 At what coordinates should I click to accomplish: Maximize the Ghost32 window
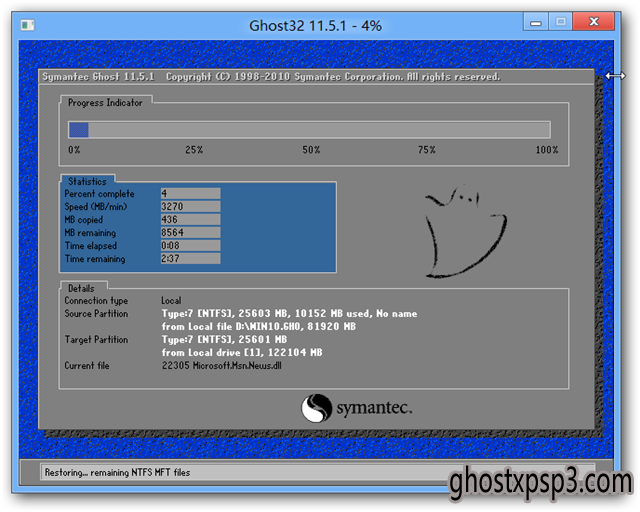pos(561,22)
